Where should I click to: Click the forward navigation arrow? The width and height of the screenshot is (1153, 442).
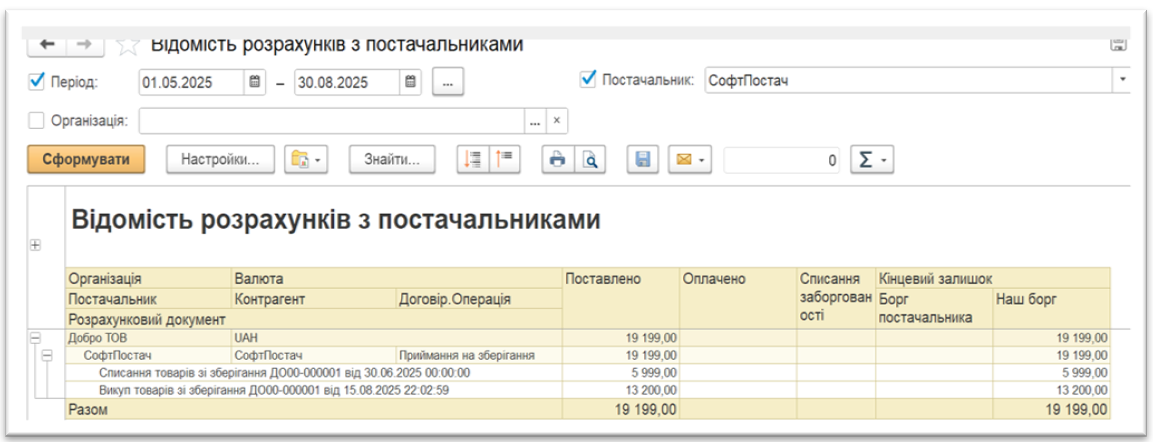[x=84, y=45]
